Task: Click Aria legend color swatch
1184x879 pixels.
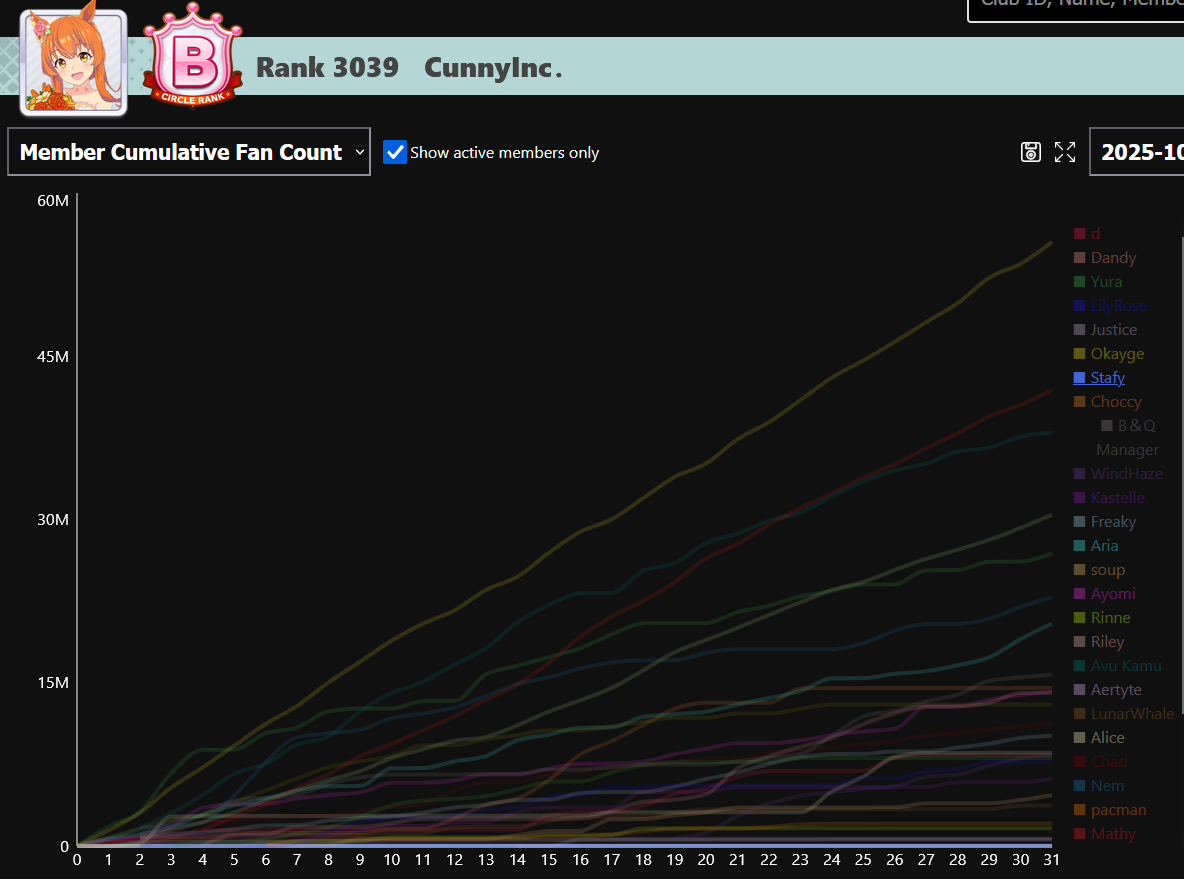Action: click(x=1080, y=546)
